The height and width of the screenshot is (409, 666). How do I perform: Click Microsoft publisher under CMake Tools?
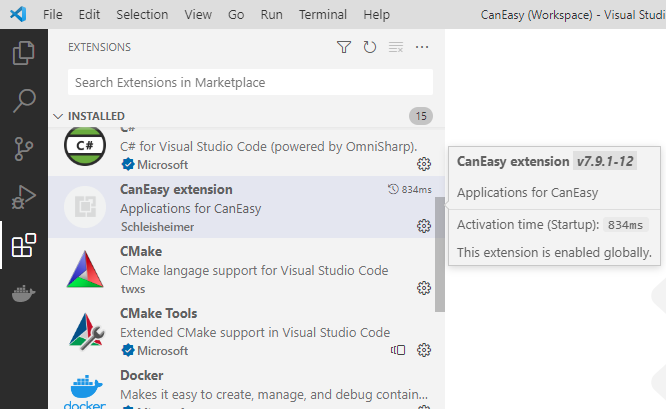[x=162, y=351]
